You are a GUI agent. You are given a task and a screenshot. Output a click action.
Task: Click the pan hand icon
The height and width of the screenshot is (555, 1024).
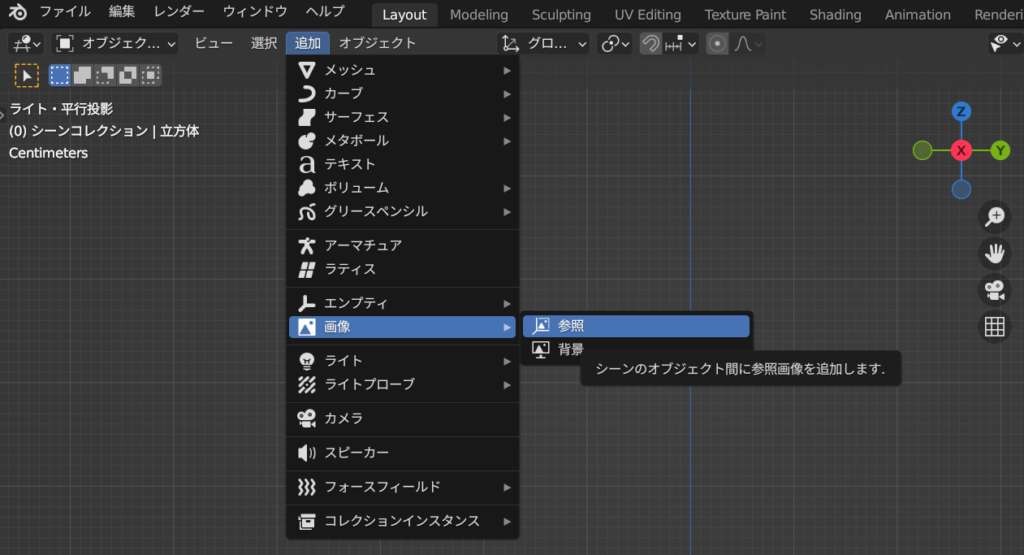pyautogui.click(x=994, y=253)
